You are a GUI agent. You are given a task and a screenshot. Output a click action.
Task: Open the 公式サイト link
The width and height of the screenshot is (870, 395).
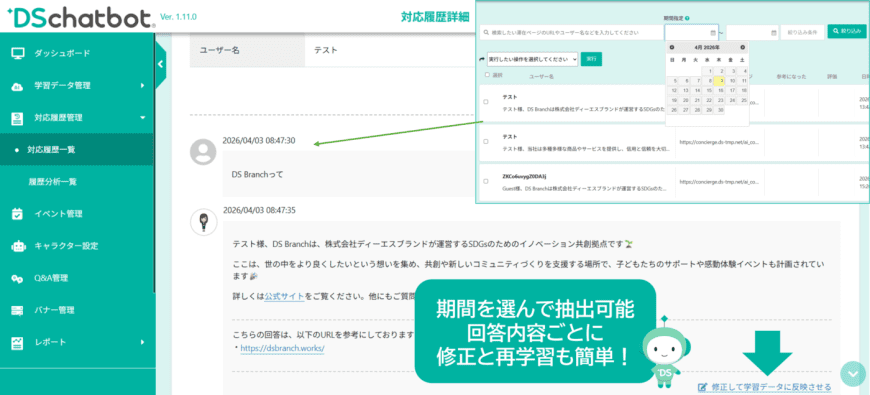[x=284, y=296]
